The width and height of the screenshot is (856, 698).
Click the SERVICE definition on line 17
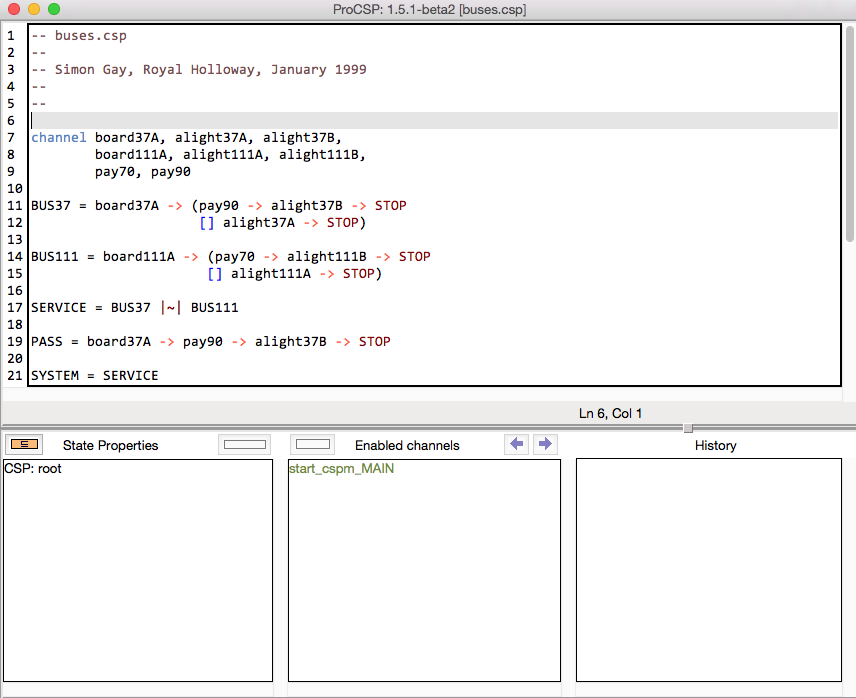(x=58, y=307)
